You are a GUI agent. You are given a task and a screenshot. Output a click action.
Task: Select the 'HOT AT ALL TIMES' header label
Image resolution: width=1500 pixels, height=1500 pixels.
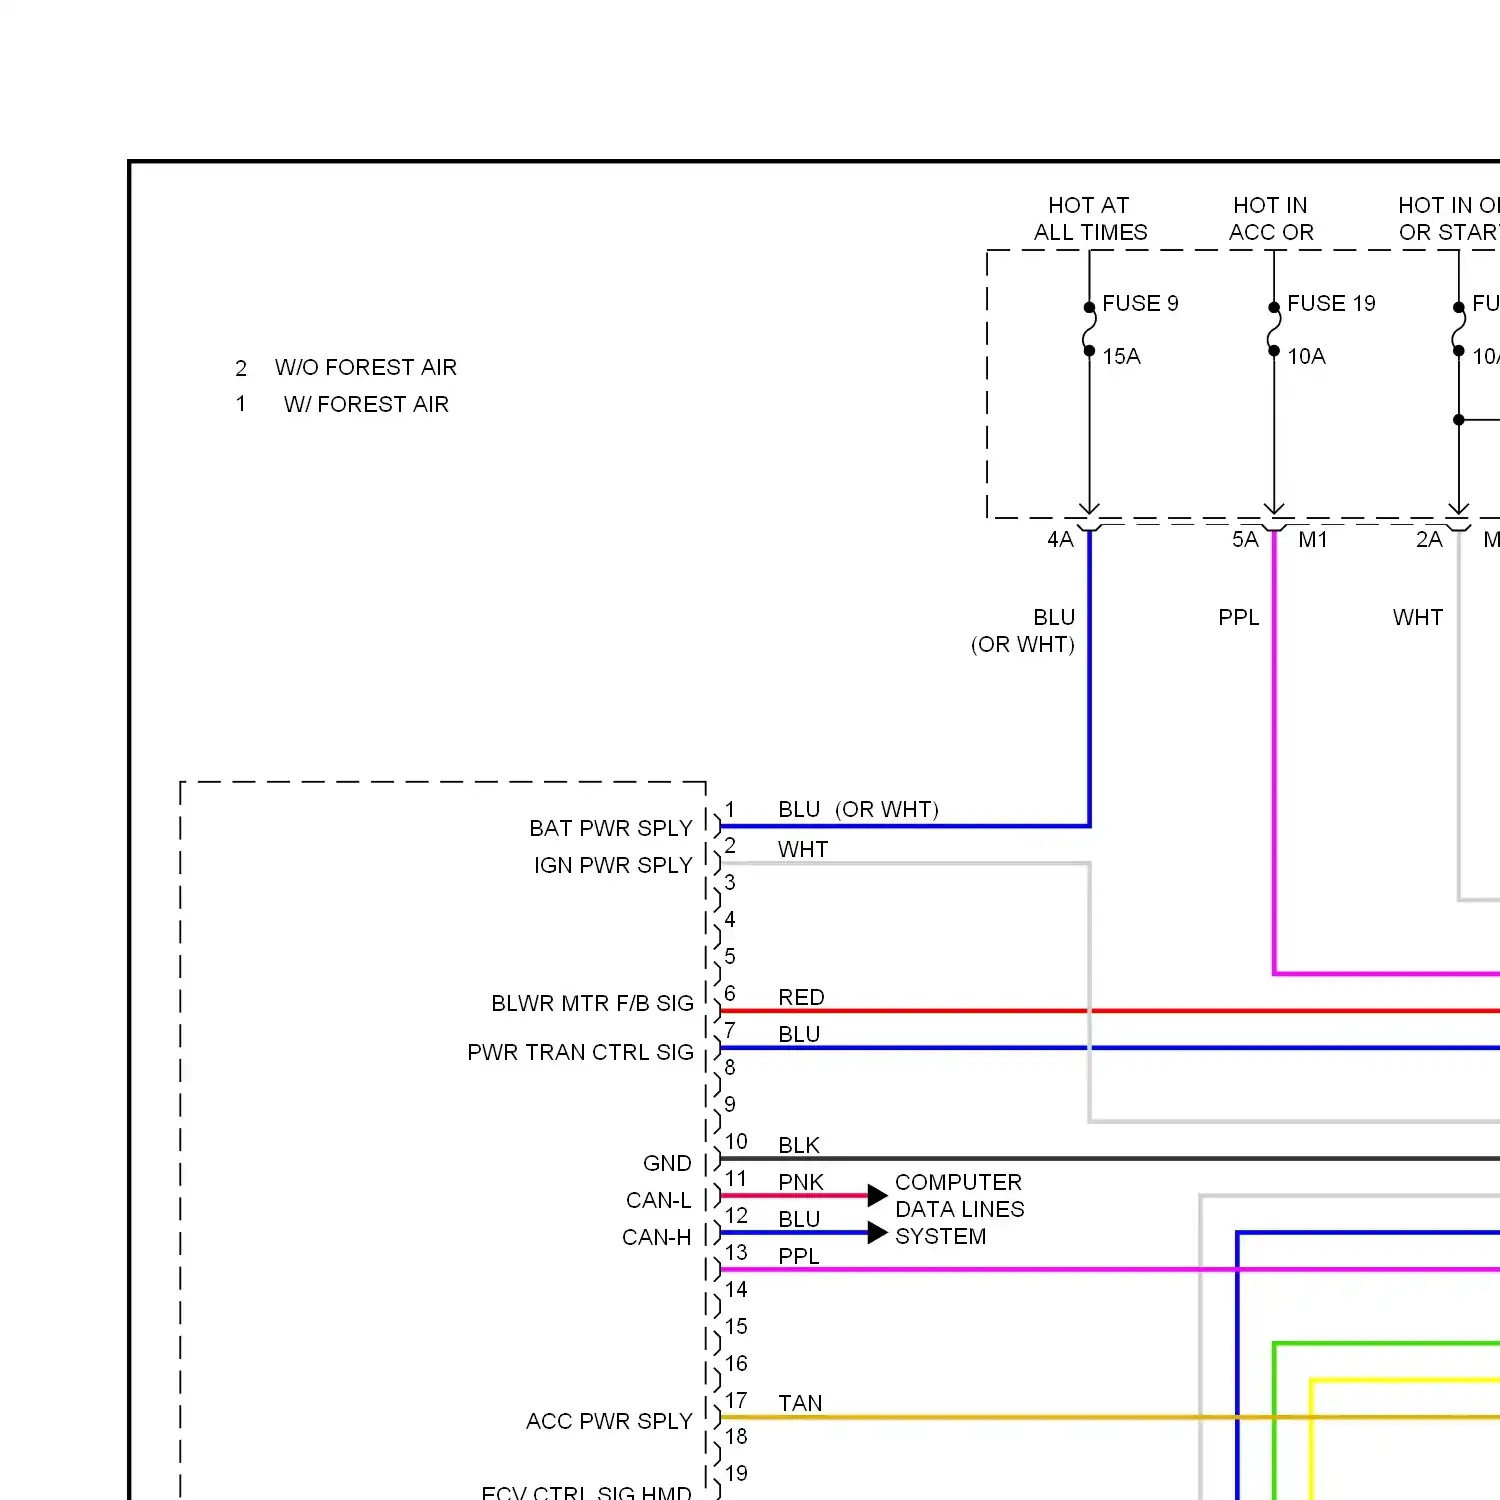point(1090,218)
